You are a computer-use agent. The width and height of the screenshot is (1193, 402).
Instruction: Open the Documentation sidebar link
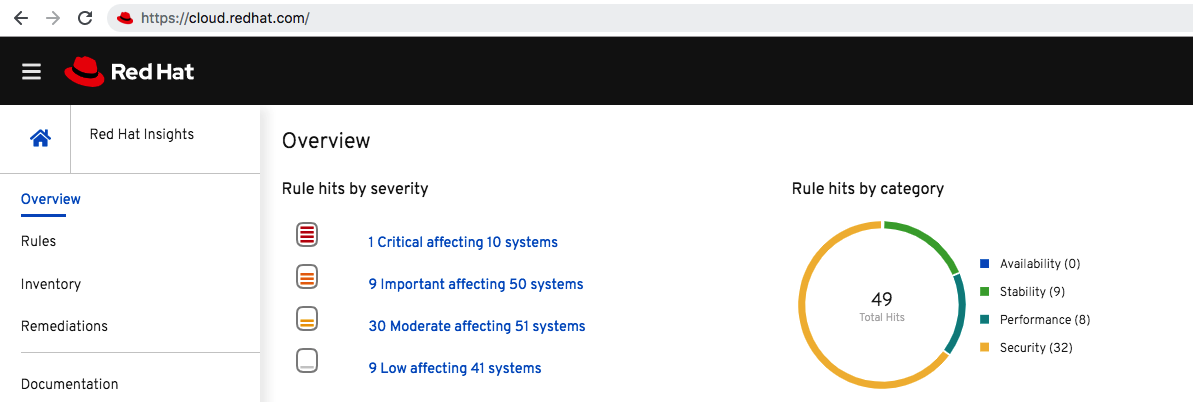click(x=69, y=384)
